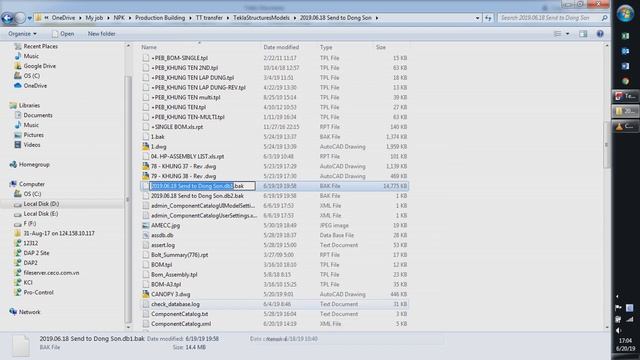Sort files by Type column header

pos(326,47)
